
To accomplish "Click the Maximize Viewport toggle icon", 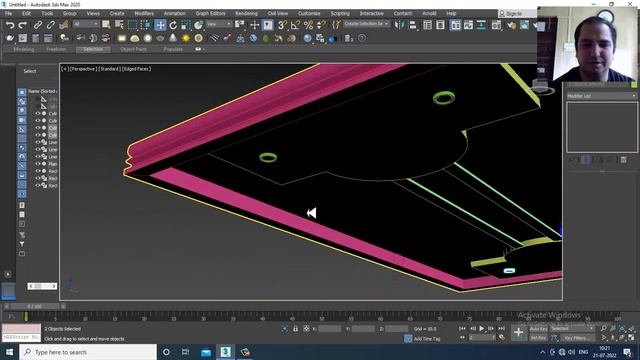I will (631, 338).
